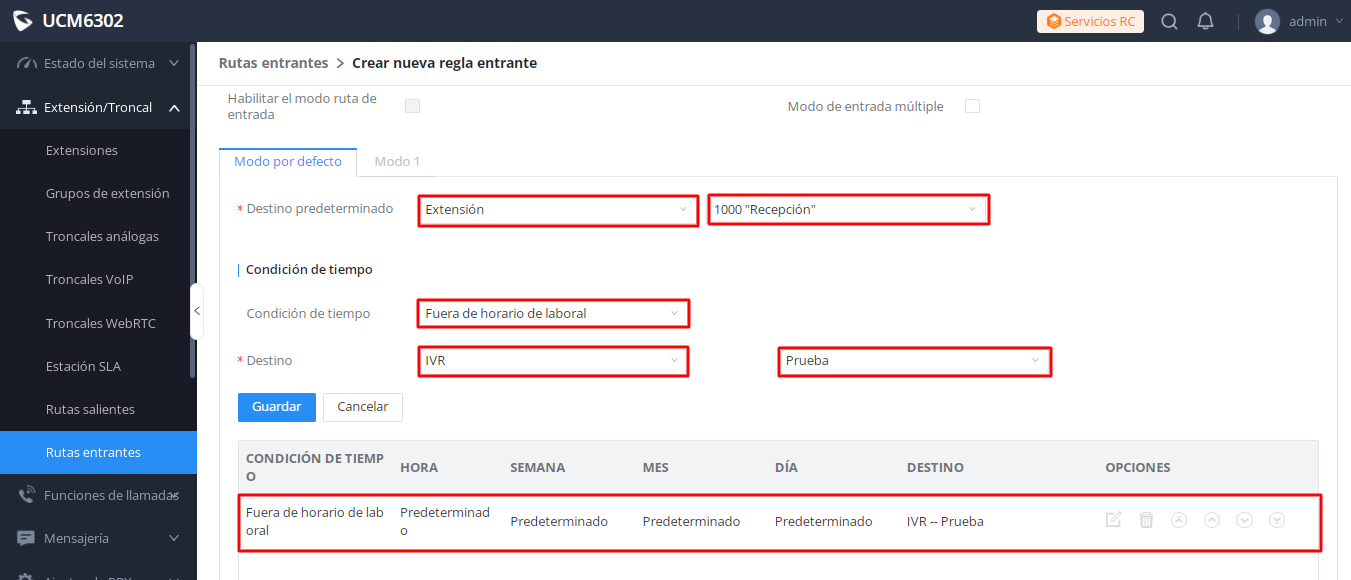The width and height of the screenshot is (1351, 580).
Task: Open the Destino predeterminado Extensión dropdown
Action: click(x=558, y=210)
